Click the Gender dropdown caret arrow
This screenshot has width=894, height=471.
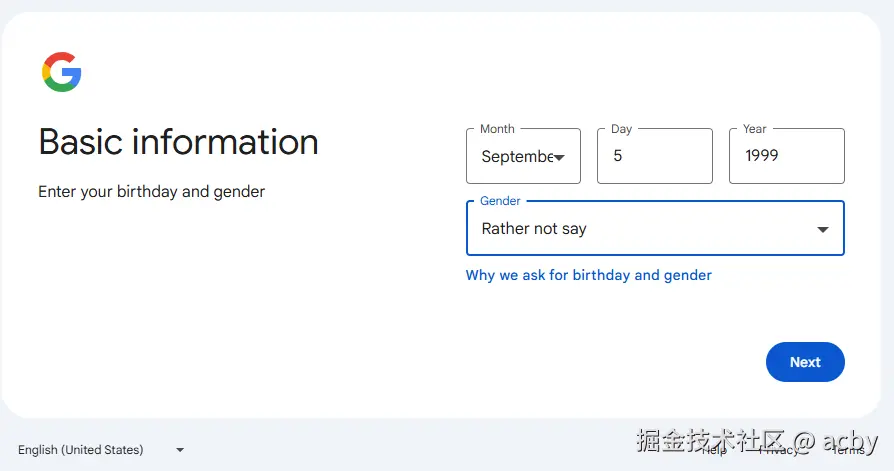click(x=823, y=229)
